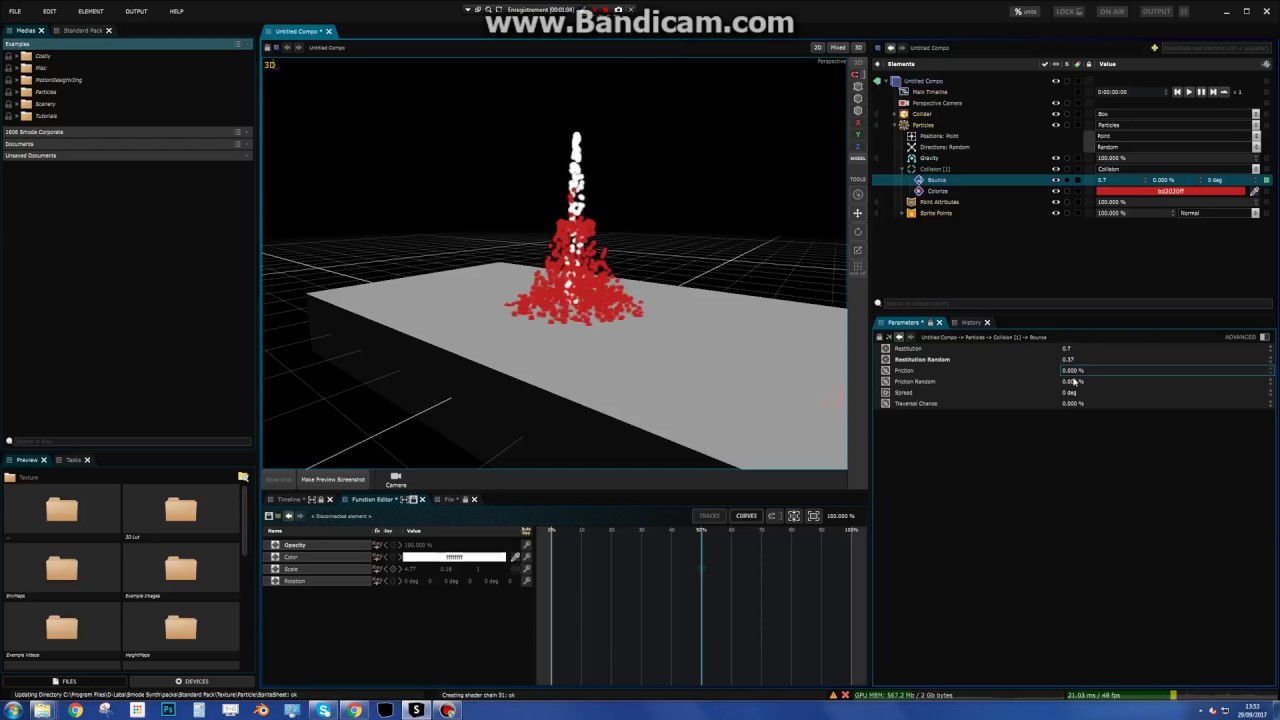
Task: Click the eyedropper icon on the Colorize row
Action: (x=1254, y=191)
